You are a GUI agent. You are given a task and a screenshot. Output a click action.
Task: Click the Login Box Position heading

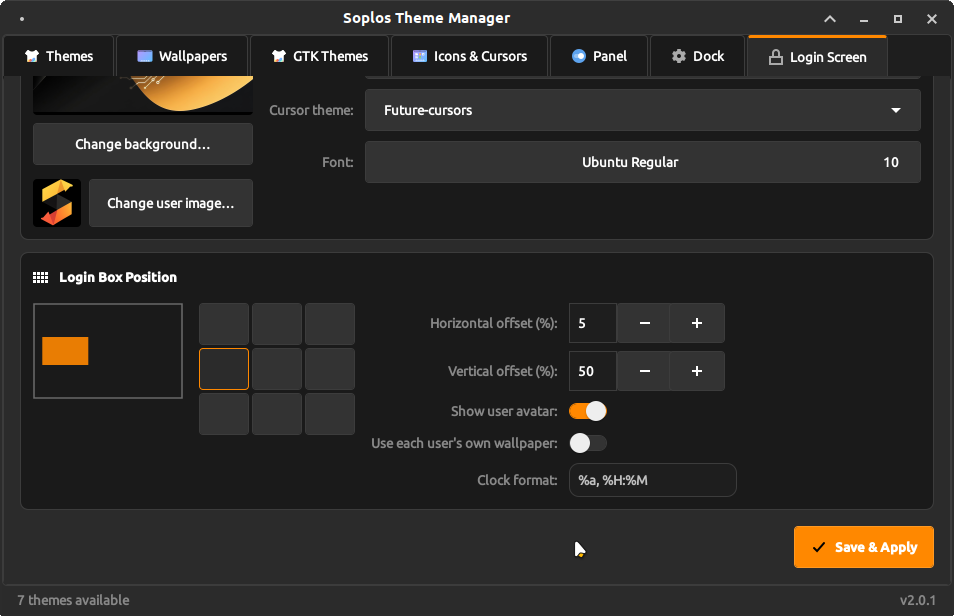point(118,278)
